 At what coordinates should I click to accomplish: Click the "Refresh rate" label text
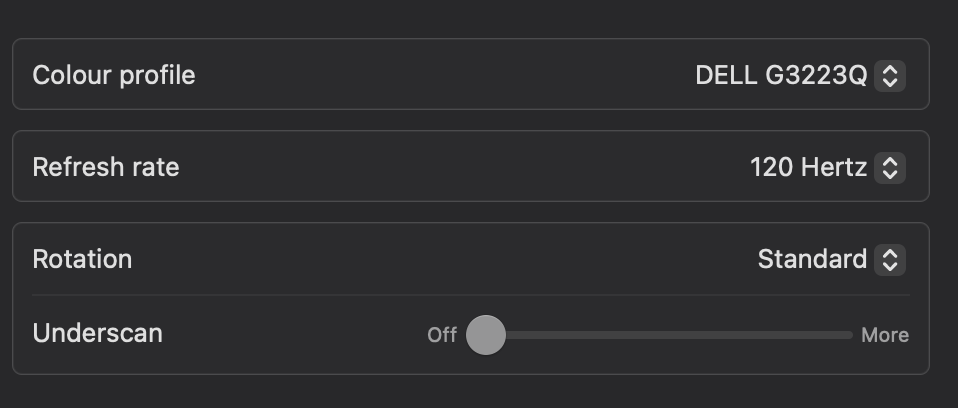106,167
